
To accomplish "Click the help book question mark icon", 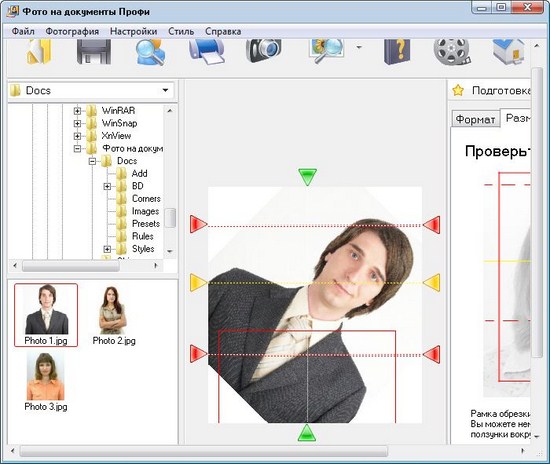I will click(397, 52).
